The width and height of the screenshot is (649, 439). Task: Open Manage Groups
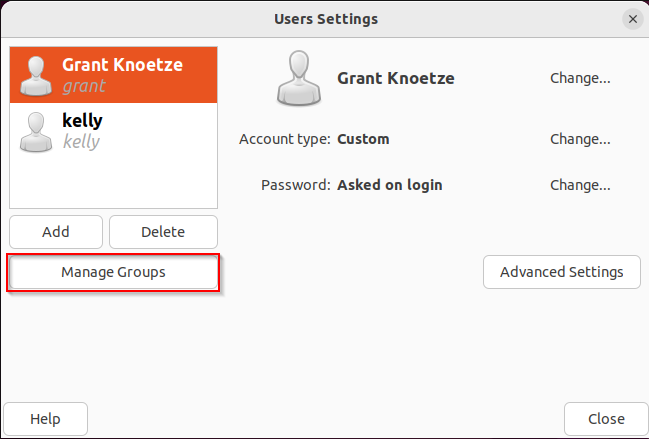pyautogui.click(x=113, y=272)
